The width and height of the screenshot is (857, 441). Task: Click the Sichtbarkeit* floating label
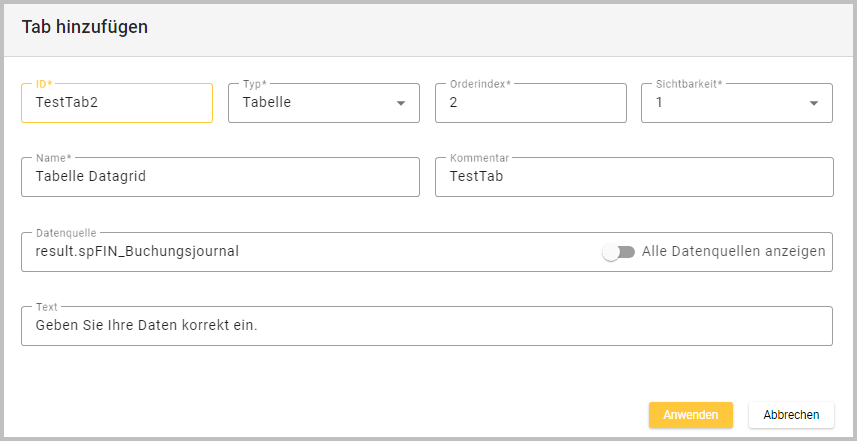coord(689,84)
